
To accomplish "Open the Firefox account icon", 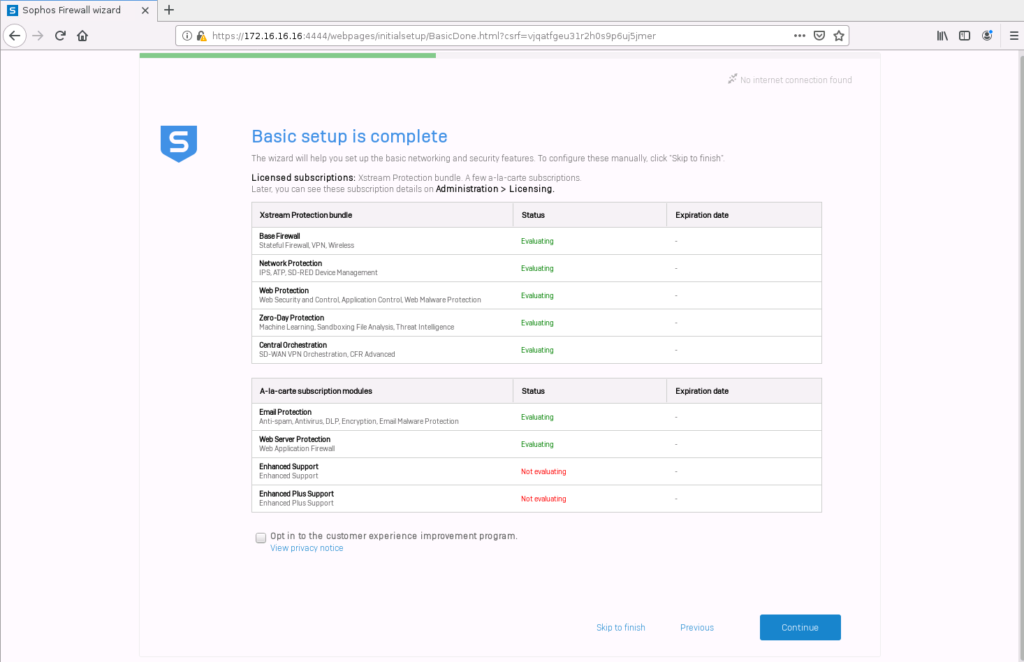I will point(987,36).
